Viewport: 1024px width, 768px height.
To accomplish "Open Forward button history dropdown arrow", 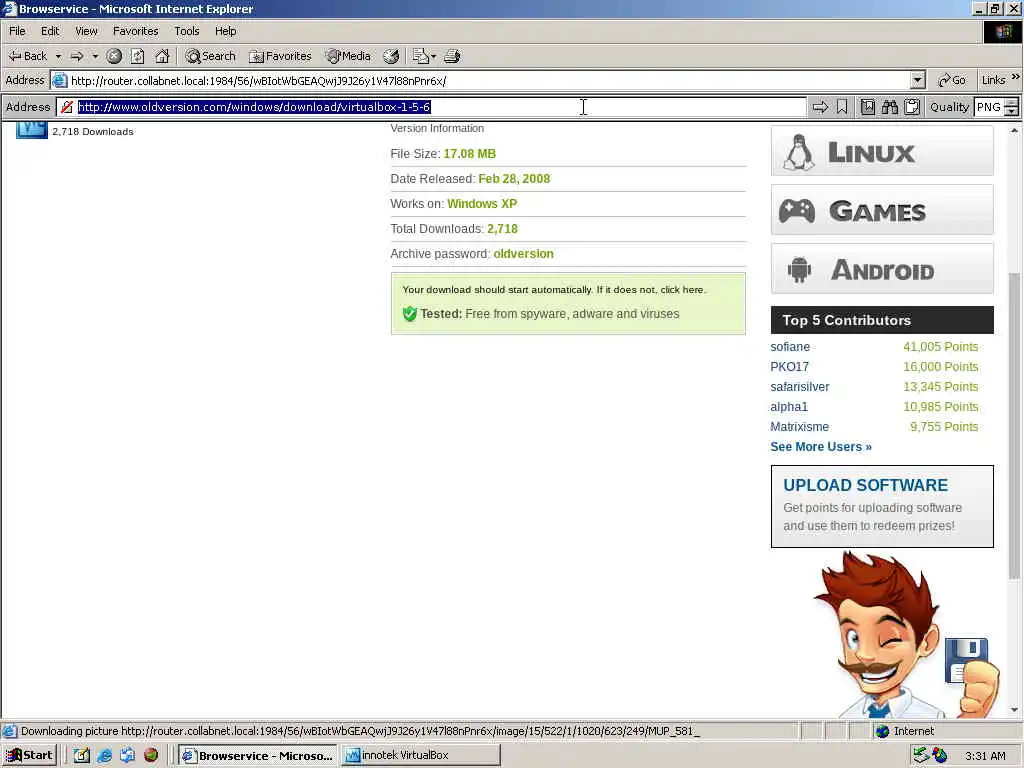I will 95,56.
